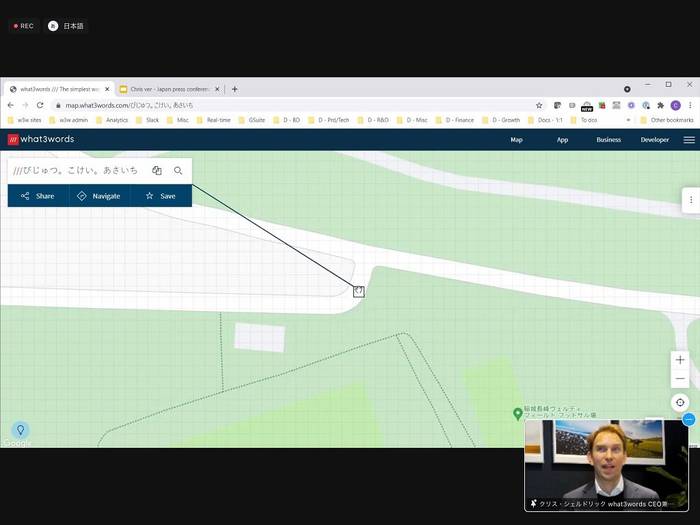Click the selected square marker on map
This screenshot has width=700, height=525.
pyautogui.click(x=358, y=292)
